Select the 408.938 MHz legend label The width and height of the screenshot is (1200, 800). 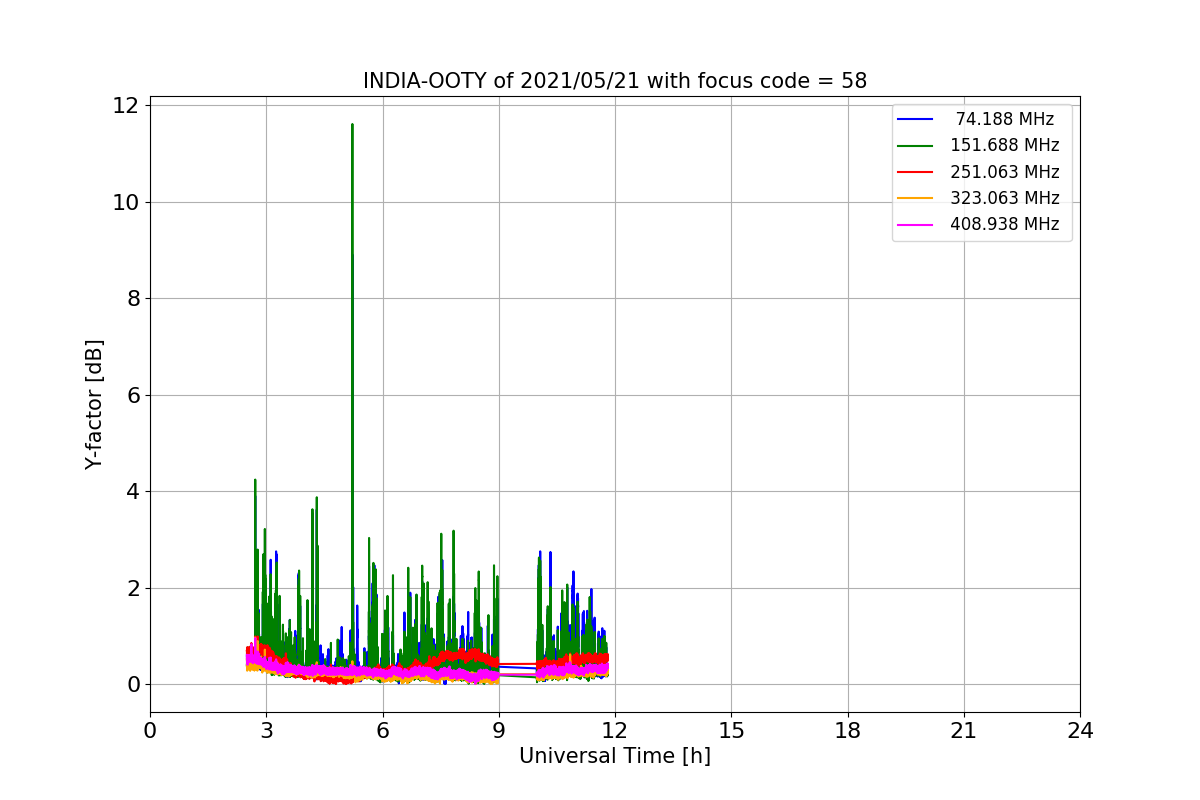point(1004,224)
